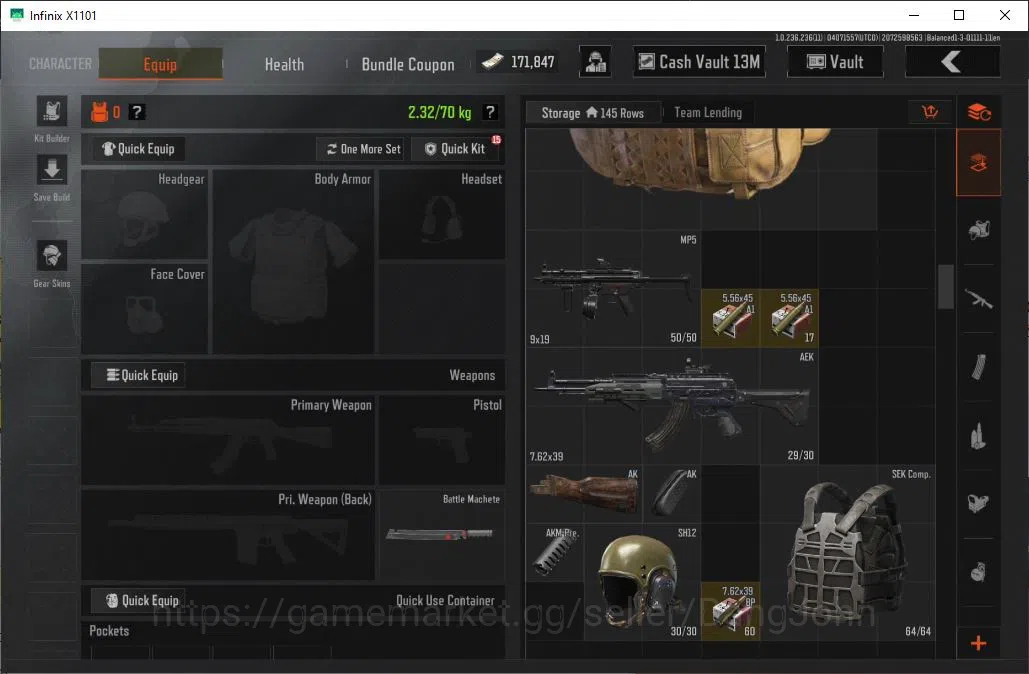Viewport: 1029px width, 674px height.
Task: Open the CHARACTER section label
Action: pos(60,64)
